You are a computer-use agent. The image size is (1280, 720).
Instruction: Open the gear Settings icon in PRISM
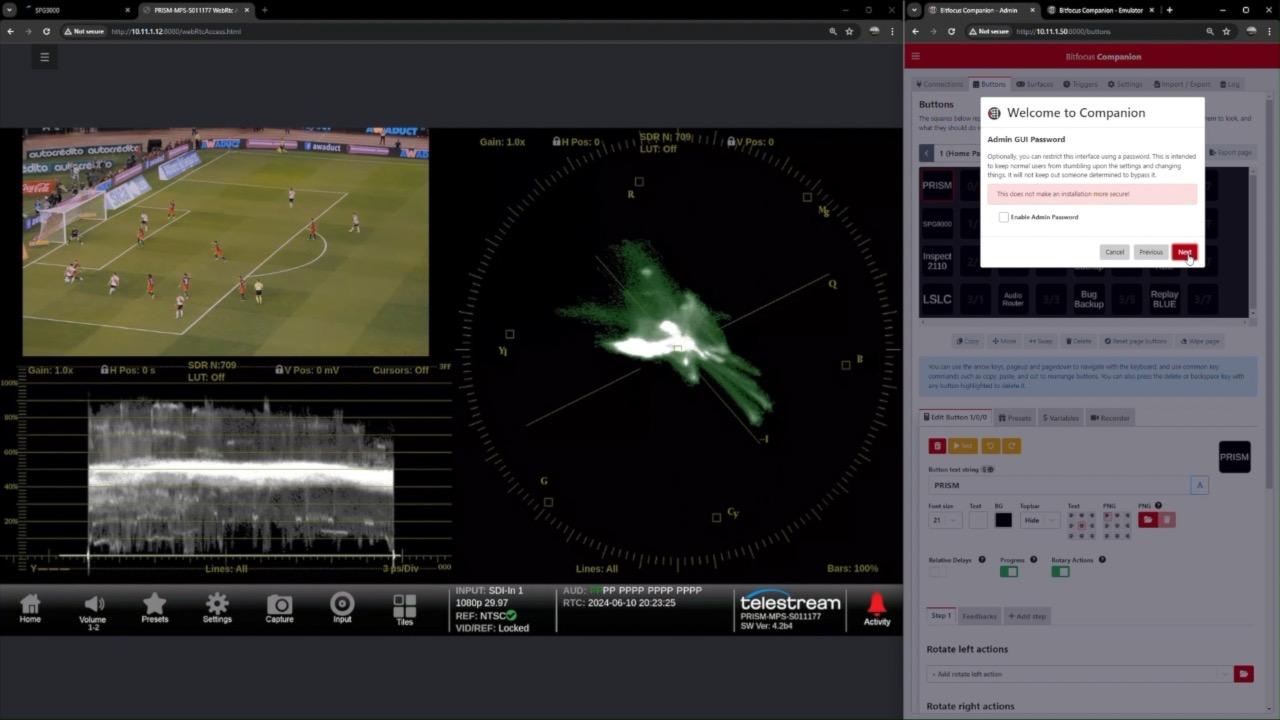coord(217,609)
